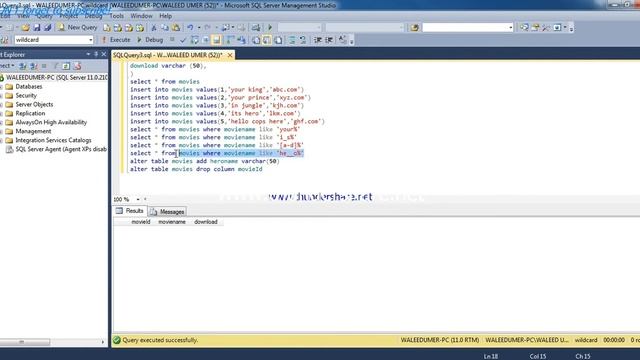Open the Help menu
Image resolution: width=640 pixels, height=360 pixels.
click(165, 16)
